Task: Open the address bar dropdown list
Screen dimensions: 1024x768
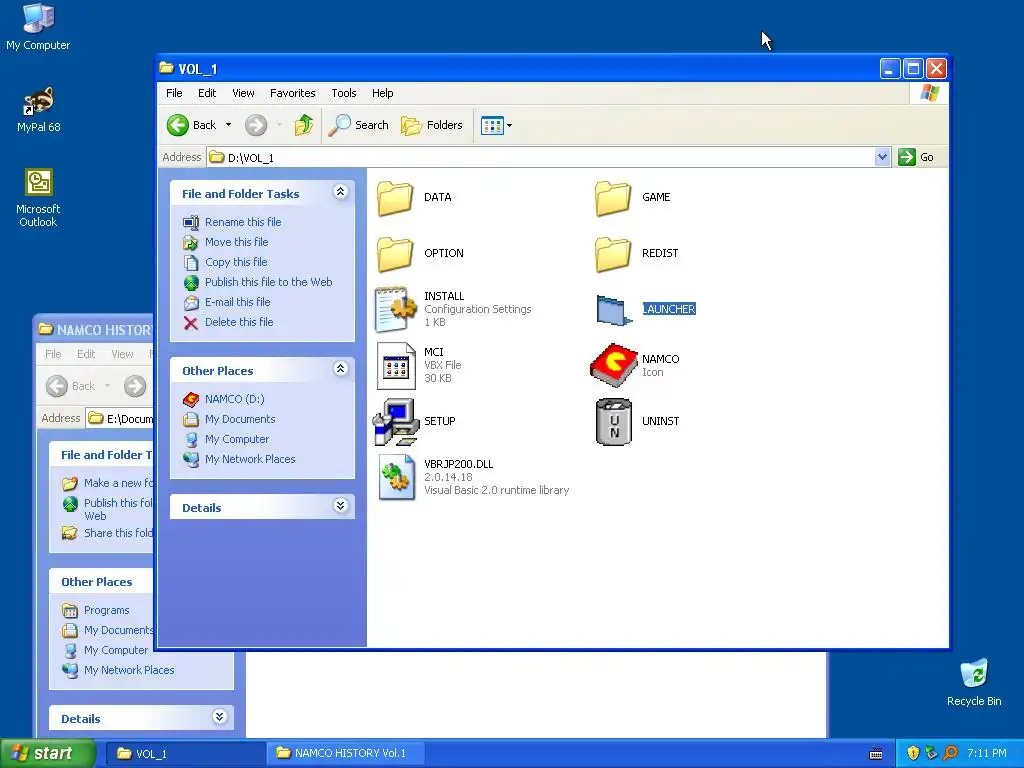Action: pos(882,157)
